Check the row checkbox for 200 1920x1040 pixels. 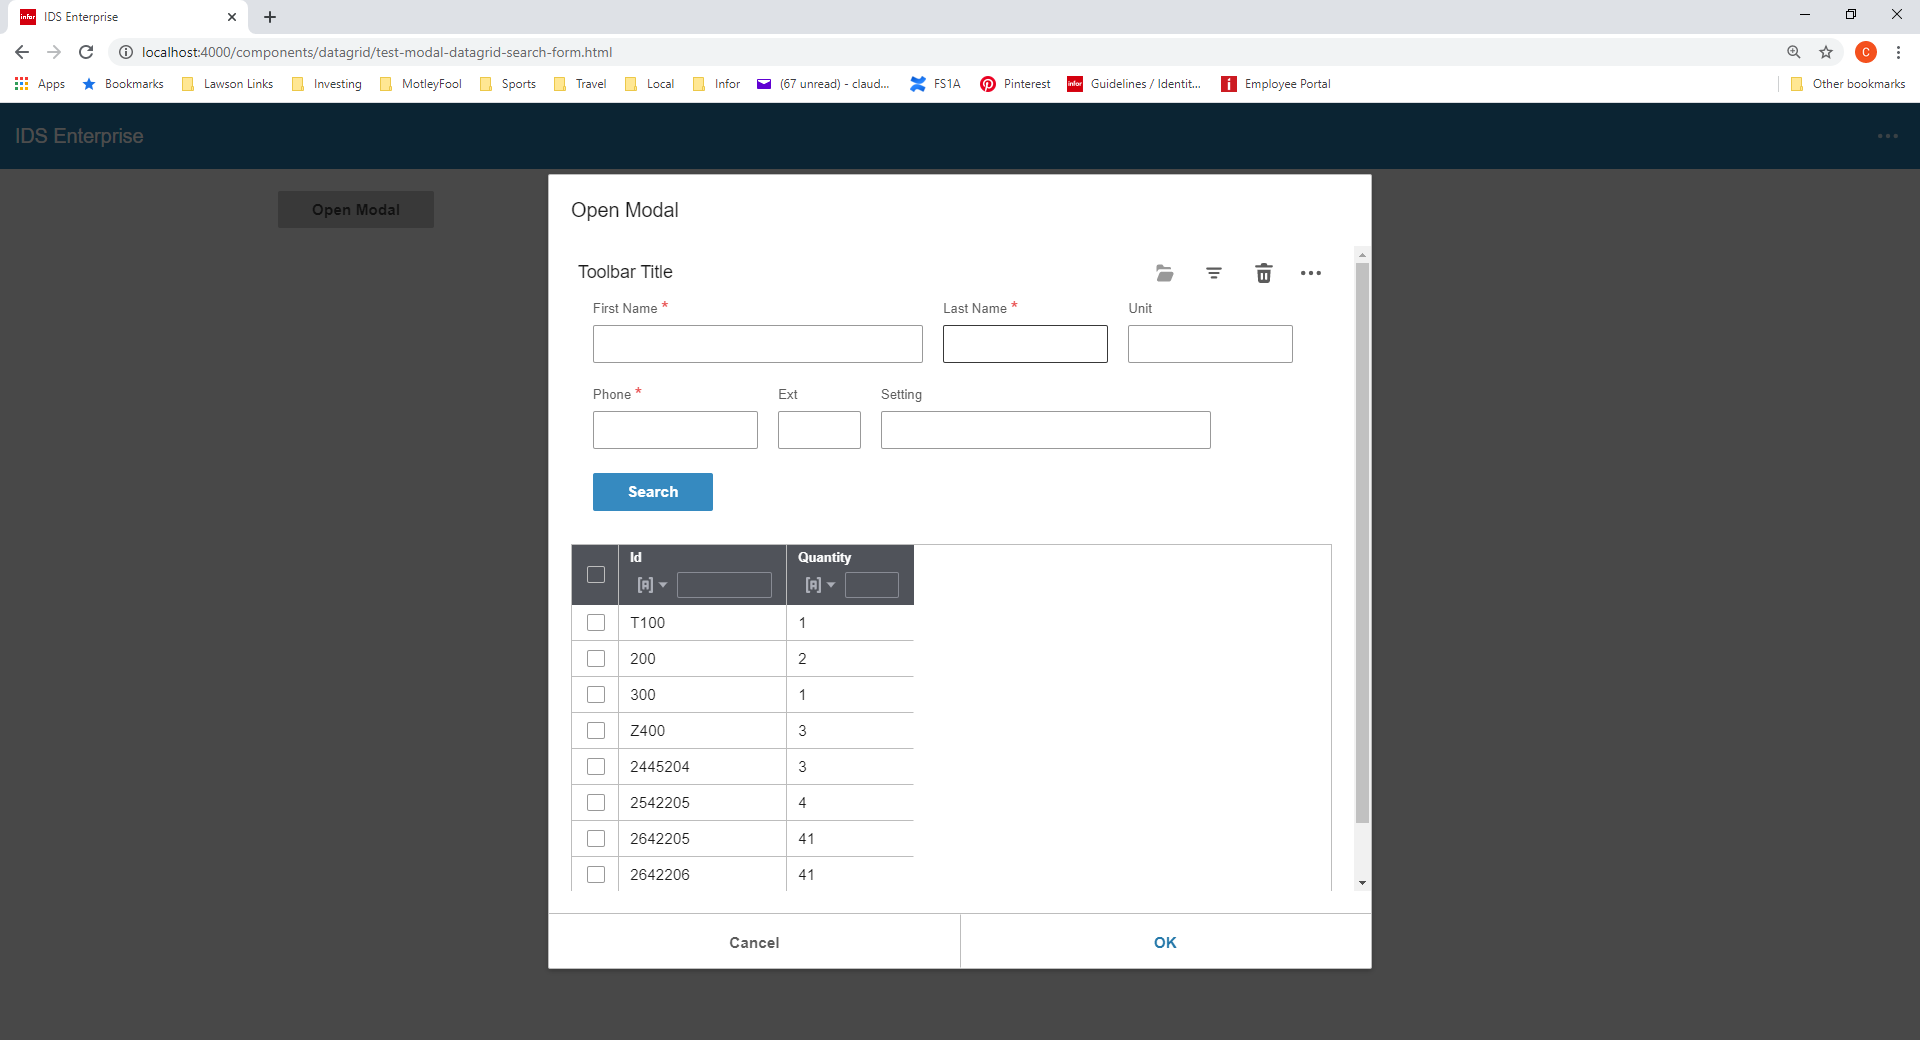(x=596, y=659)
